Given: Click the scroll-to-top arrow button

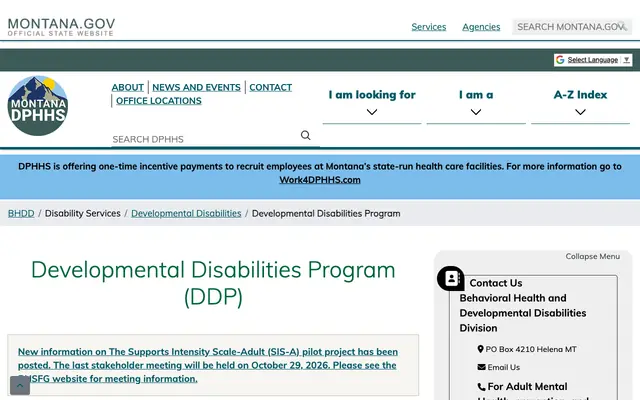Looking at the screenshot, I should tap(20, 385).
